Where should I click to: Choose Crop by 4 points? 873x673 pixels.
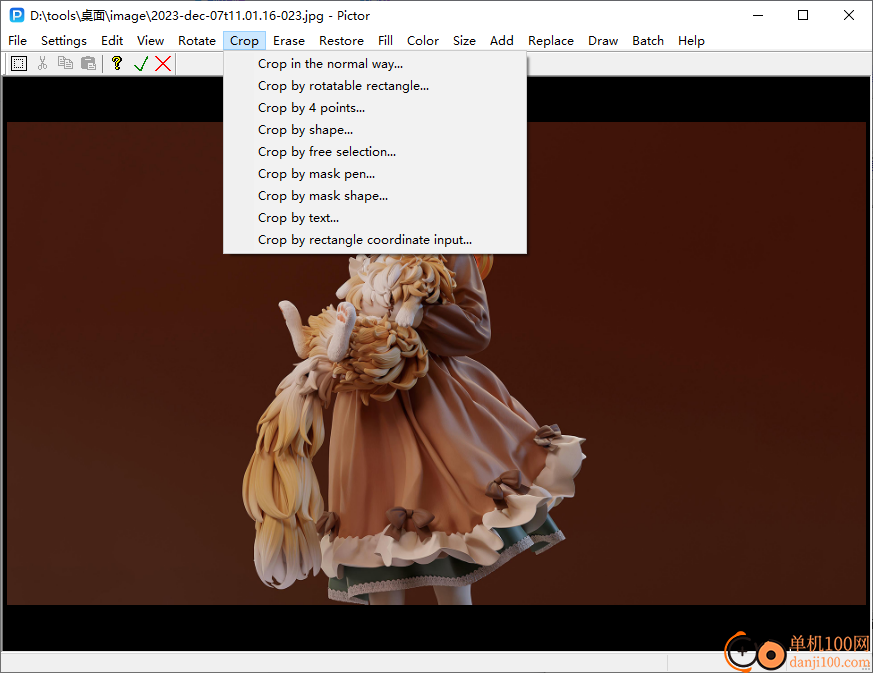(375, 108)
